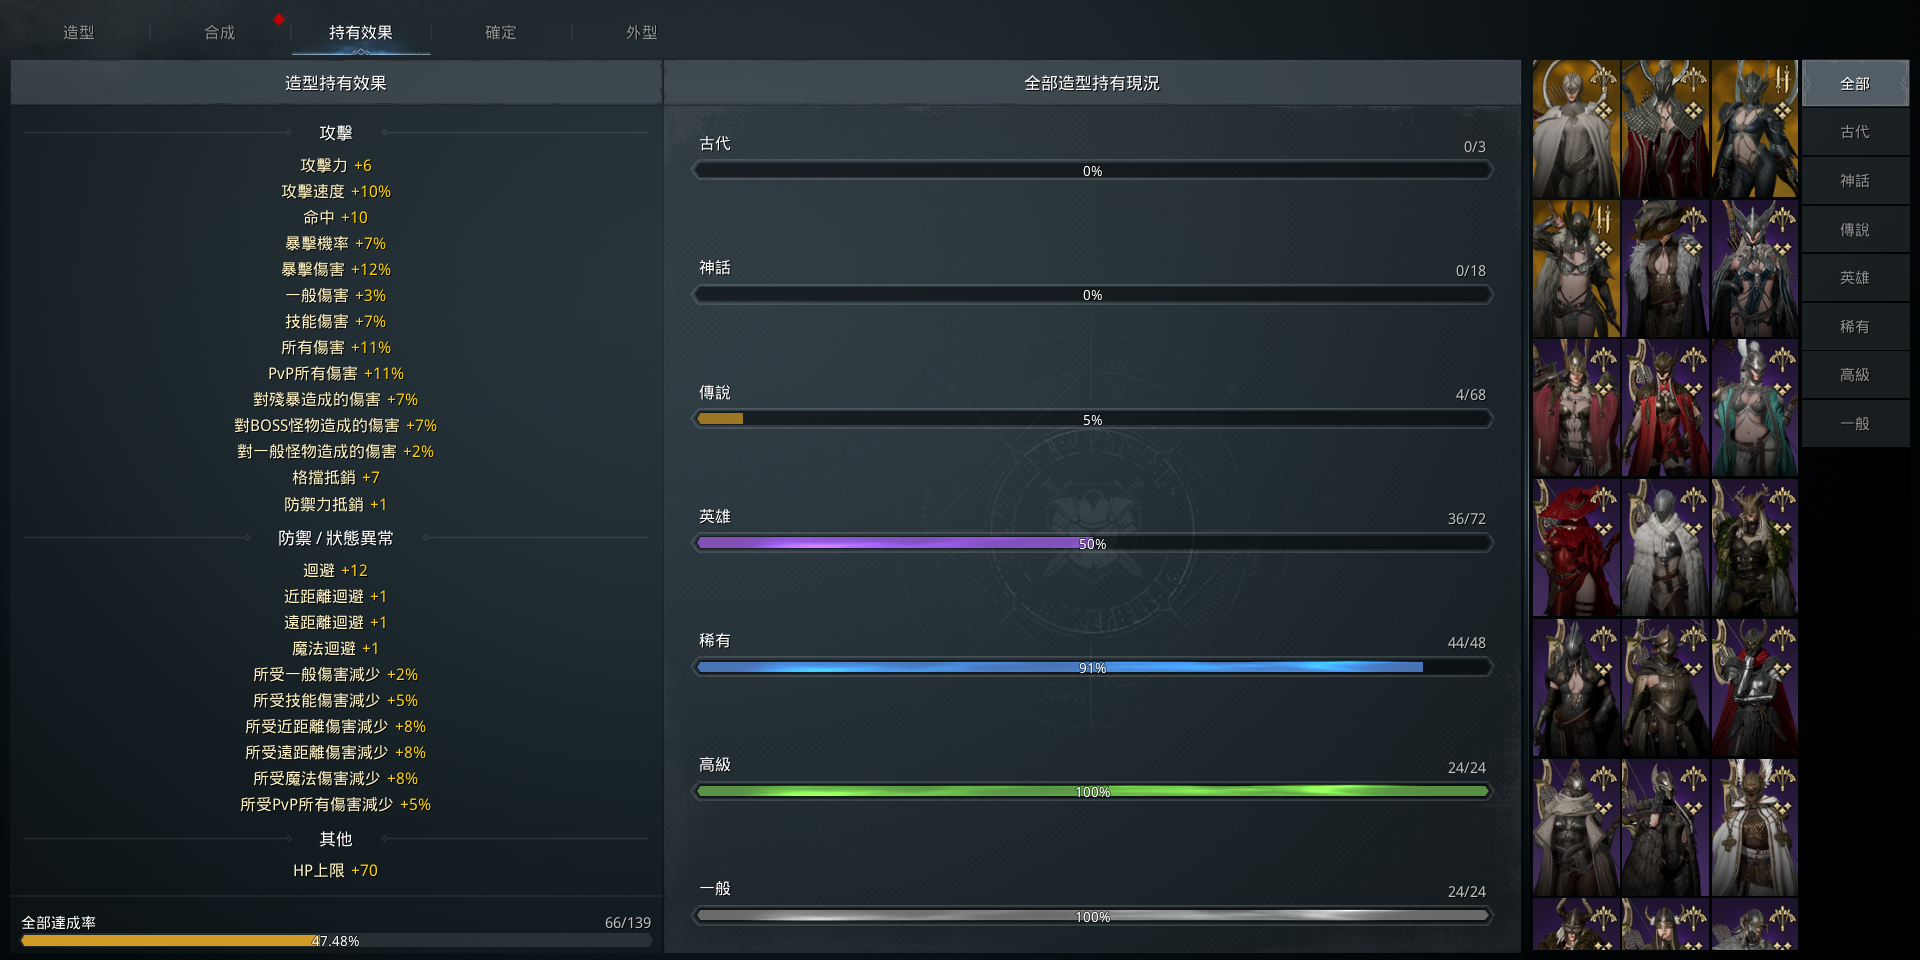Pick the white robe winged-helmet costume thumbnail
Screen dimensions: 1920x960
coord(1754,828)
